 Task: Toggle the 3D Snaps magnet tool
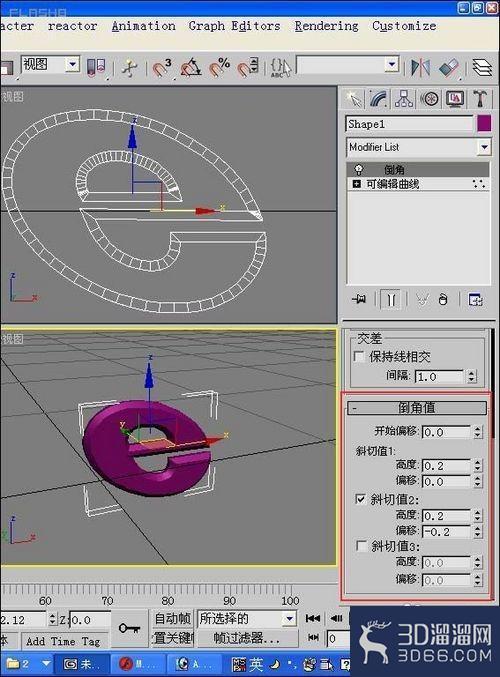tap(161, 67)
